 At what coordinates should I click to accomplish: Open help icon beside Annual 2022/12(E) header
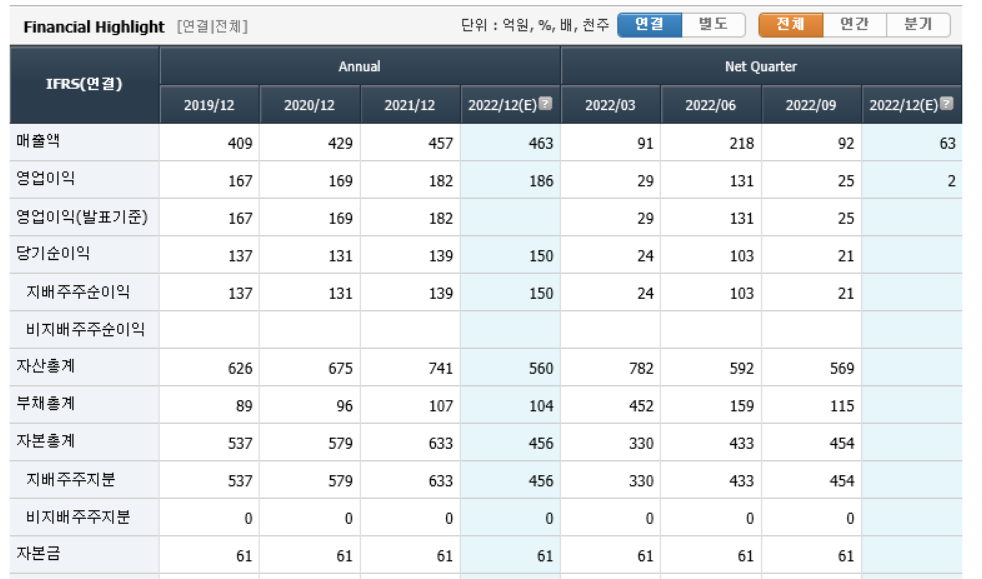pyautogui.click(x=545, y=103)
